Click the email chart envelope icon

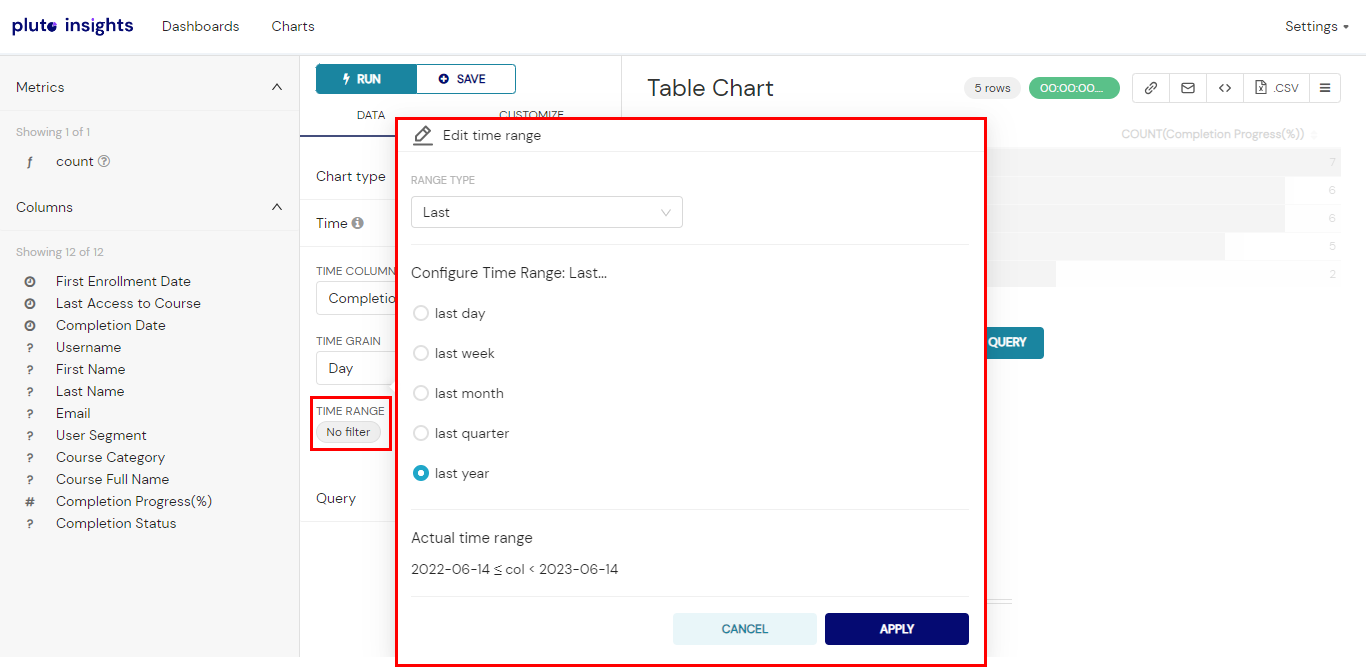[x=1188, y=88]
